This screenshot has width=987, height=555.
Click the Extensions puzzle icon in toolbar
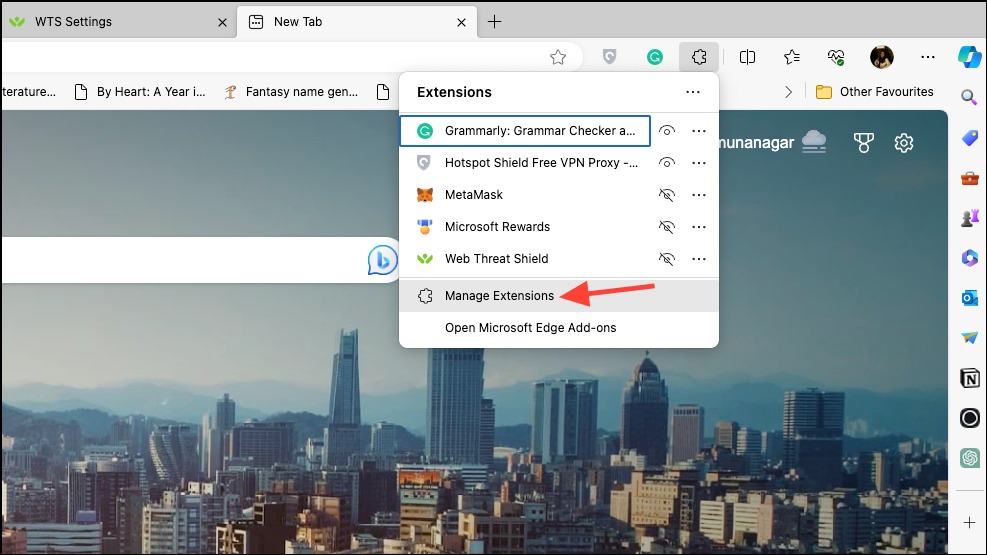click(x=699, y=57)
